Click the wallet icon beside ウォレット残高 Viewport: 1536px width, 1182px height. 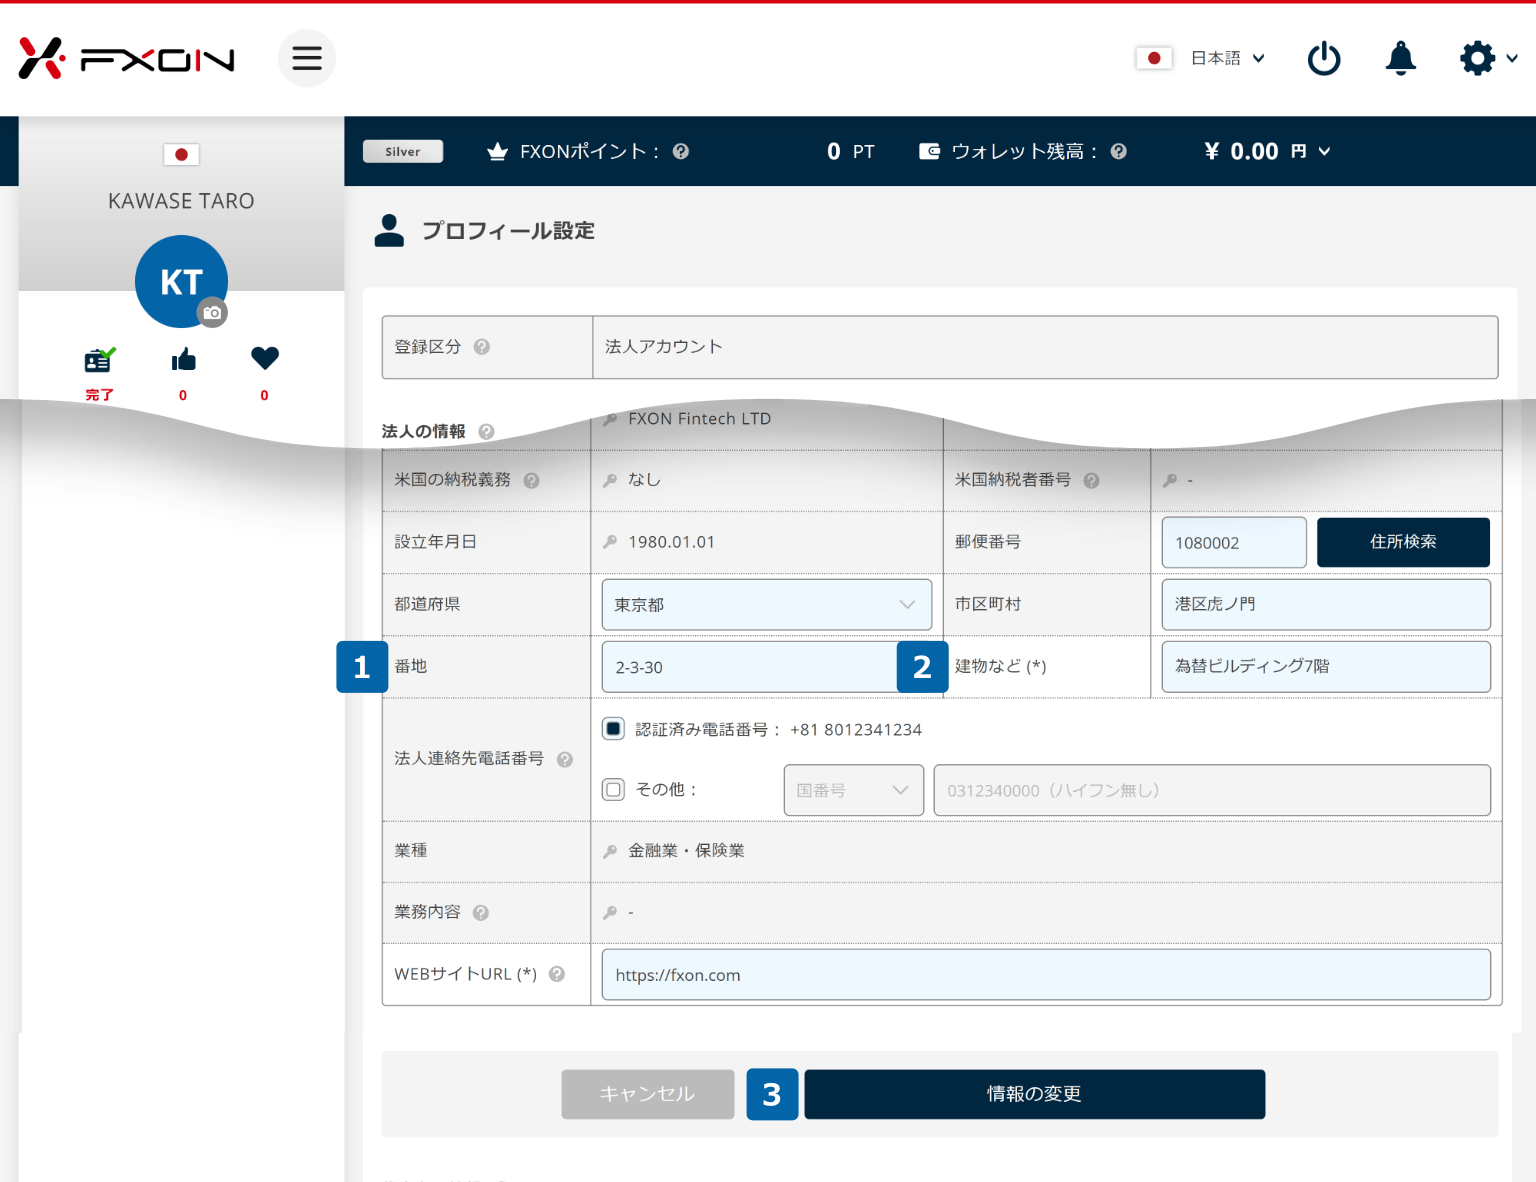click(929, 151)
